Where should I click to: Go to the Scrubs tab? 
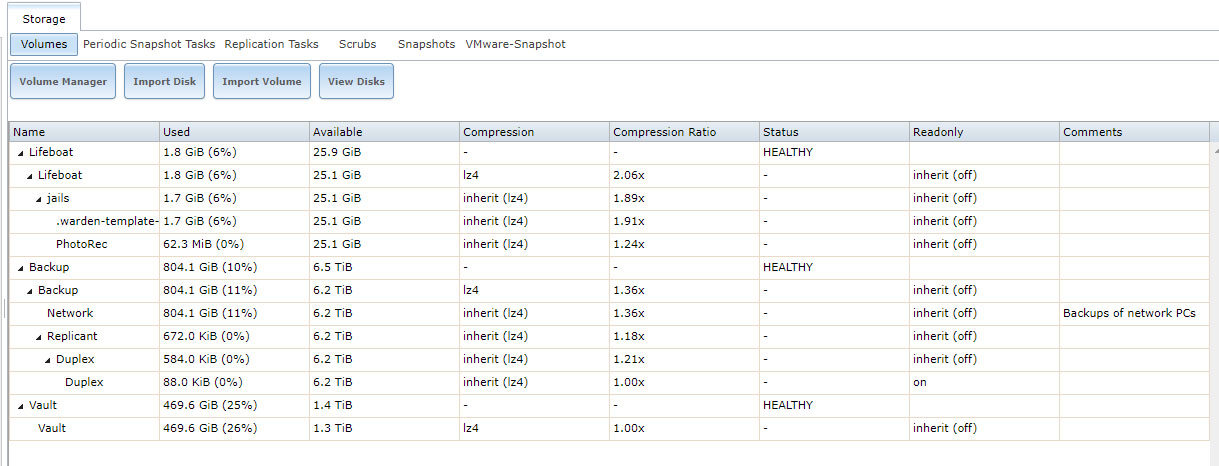[x=357, y=44]
